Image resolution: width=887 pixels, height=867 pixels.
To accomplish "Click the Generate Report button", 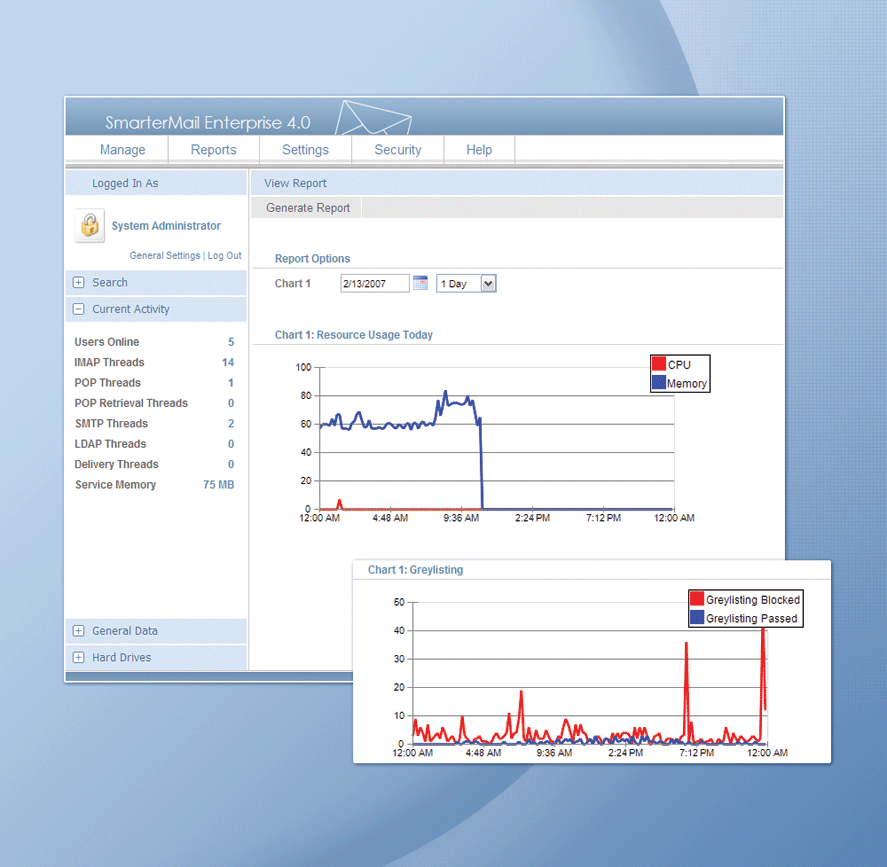I will 308,208.
